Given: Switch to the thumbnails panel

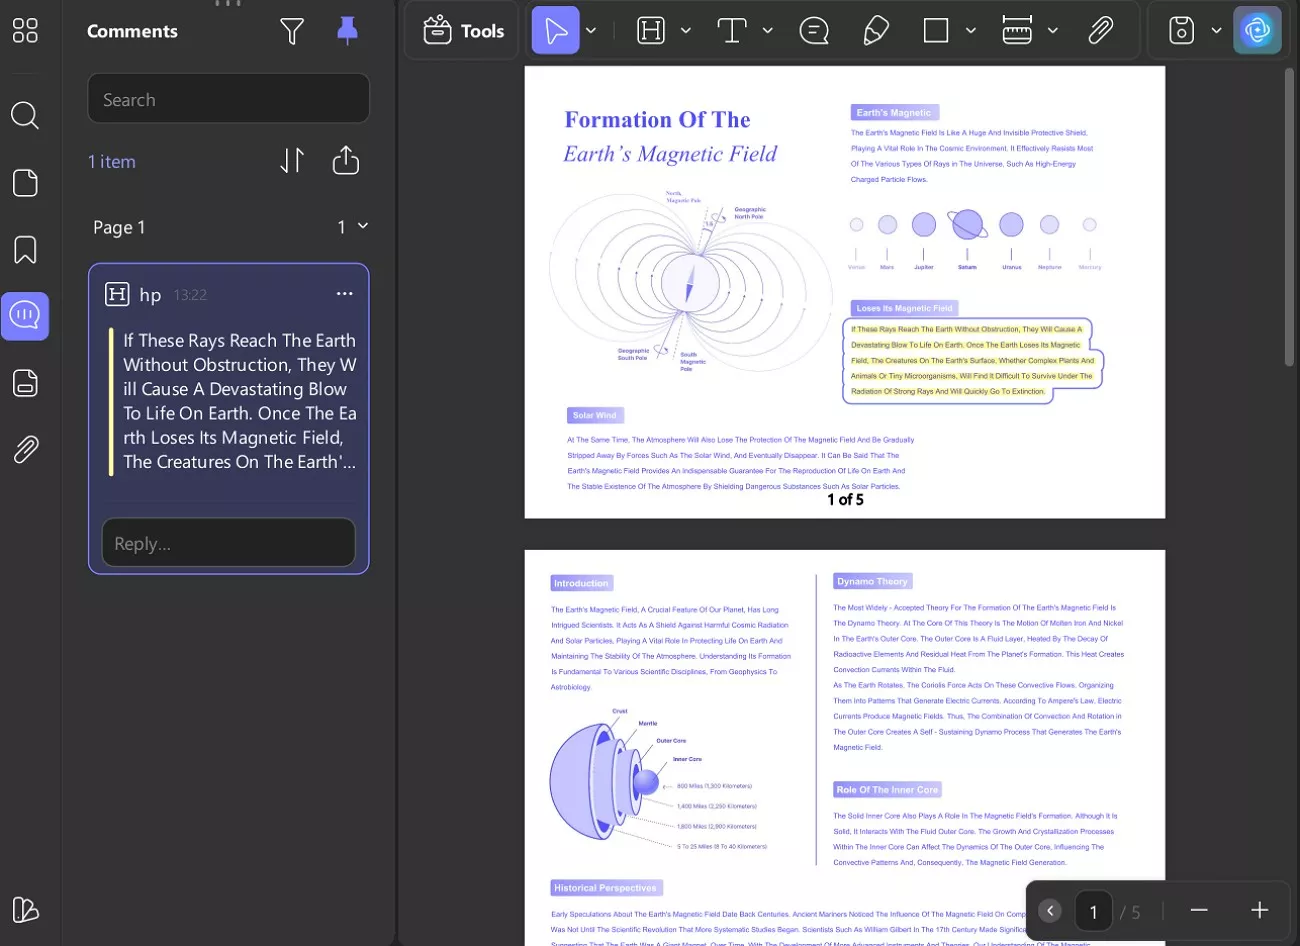Looking at the screenshot, I should tap(26, 183).
